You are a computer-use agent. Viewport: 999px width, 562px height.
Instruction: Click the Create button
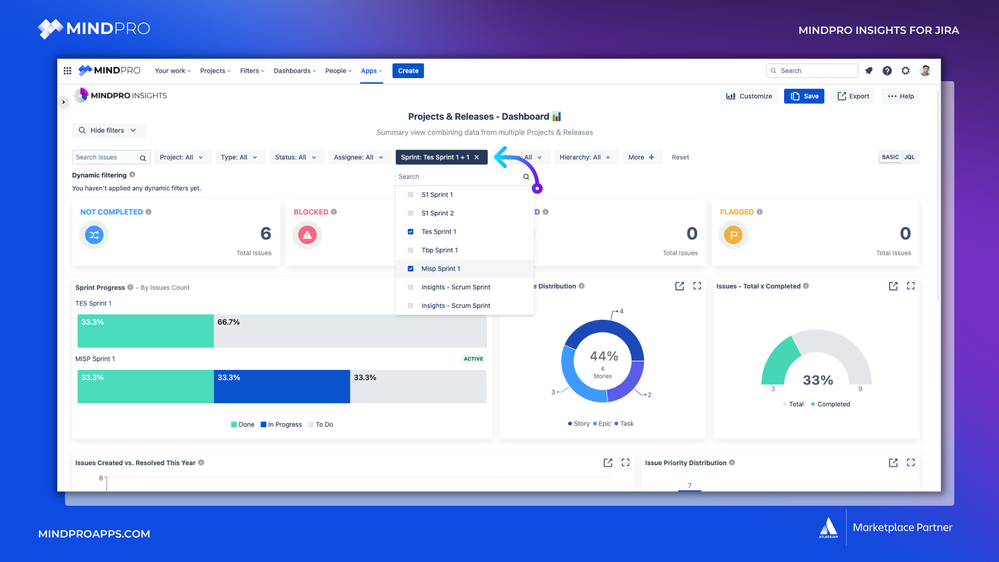pos(408,71)
